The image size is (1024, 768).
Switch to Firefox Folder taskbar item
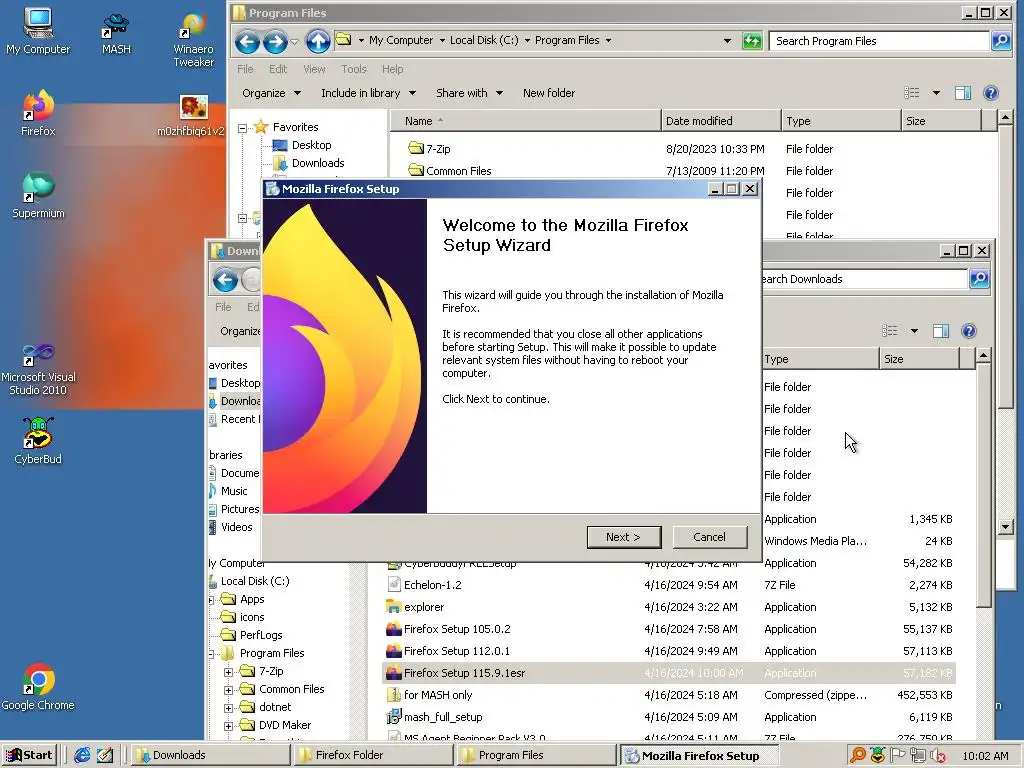373,755
